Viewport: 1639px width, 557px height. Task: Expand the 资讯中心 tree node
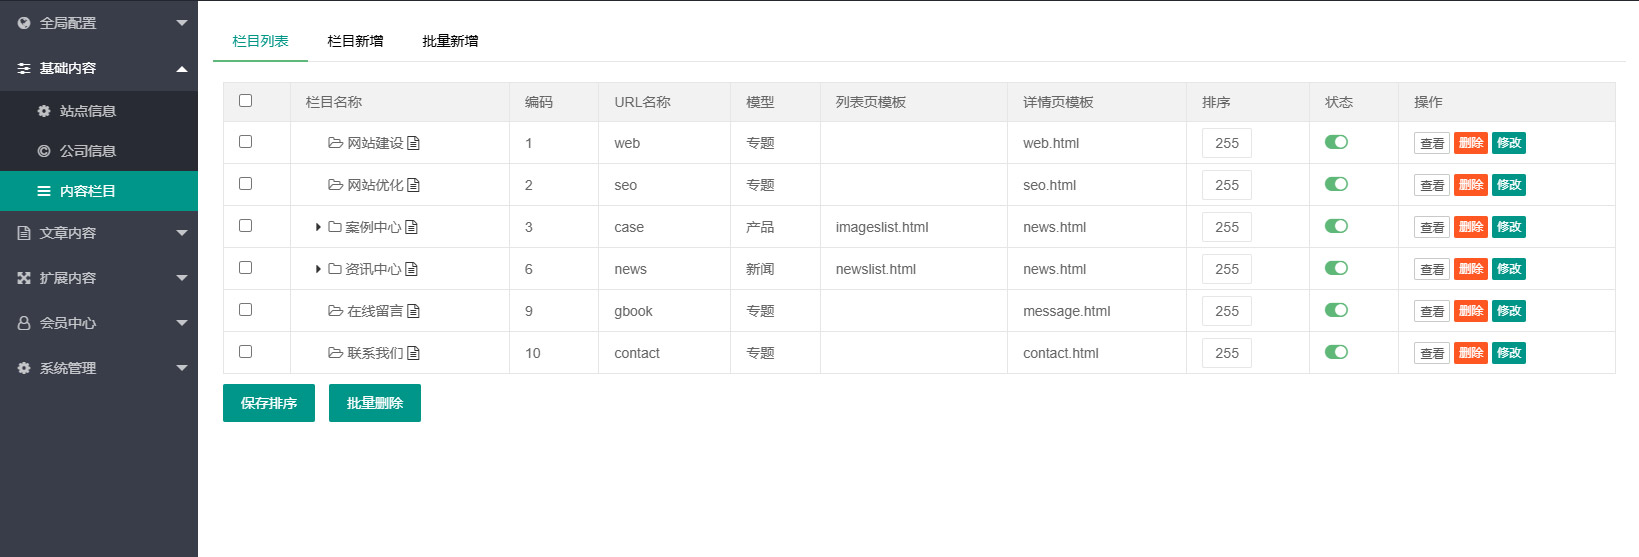(318, 269)
